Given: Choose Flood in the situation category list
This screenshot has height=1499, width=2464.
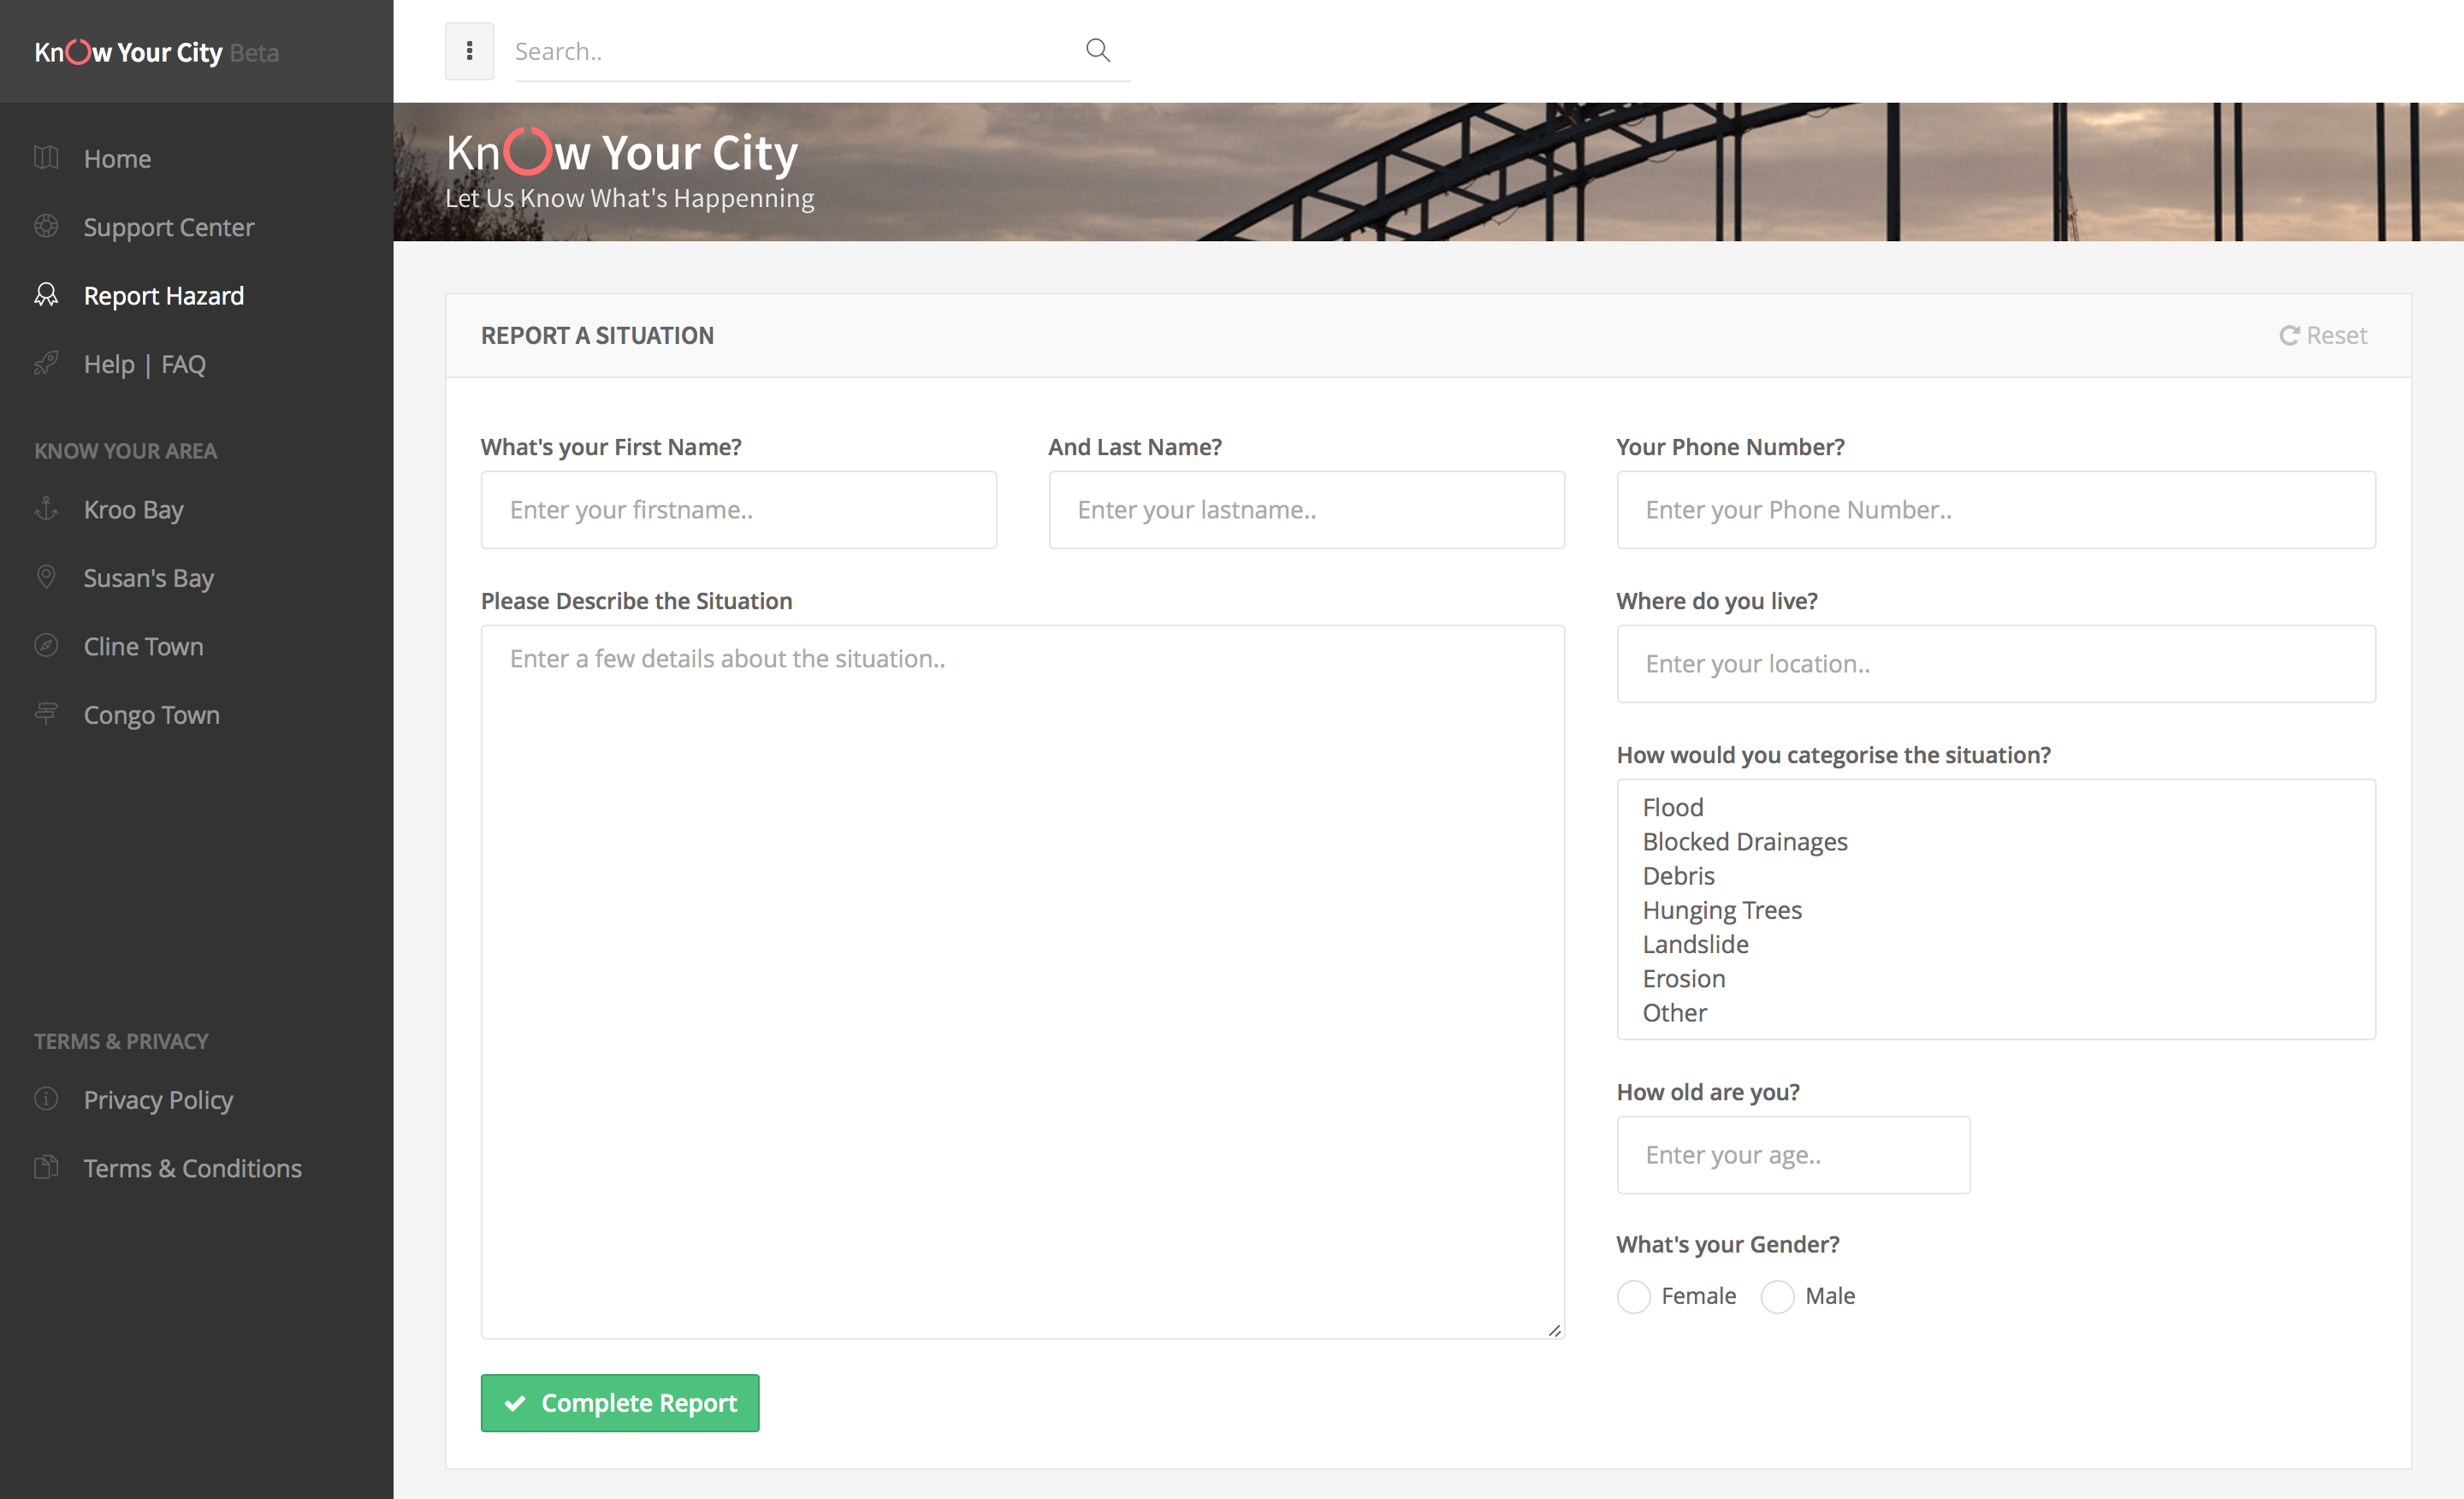Looking at the screenshot, I should pos(1672,807).
